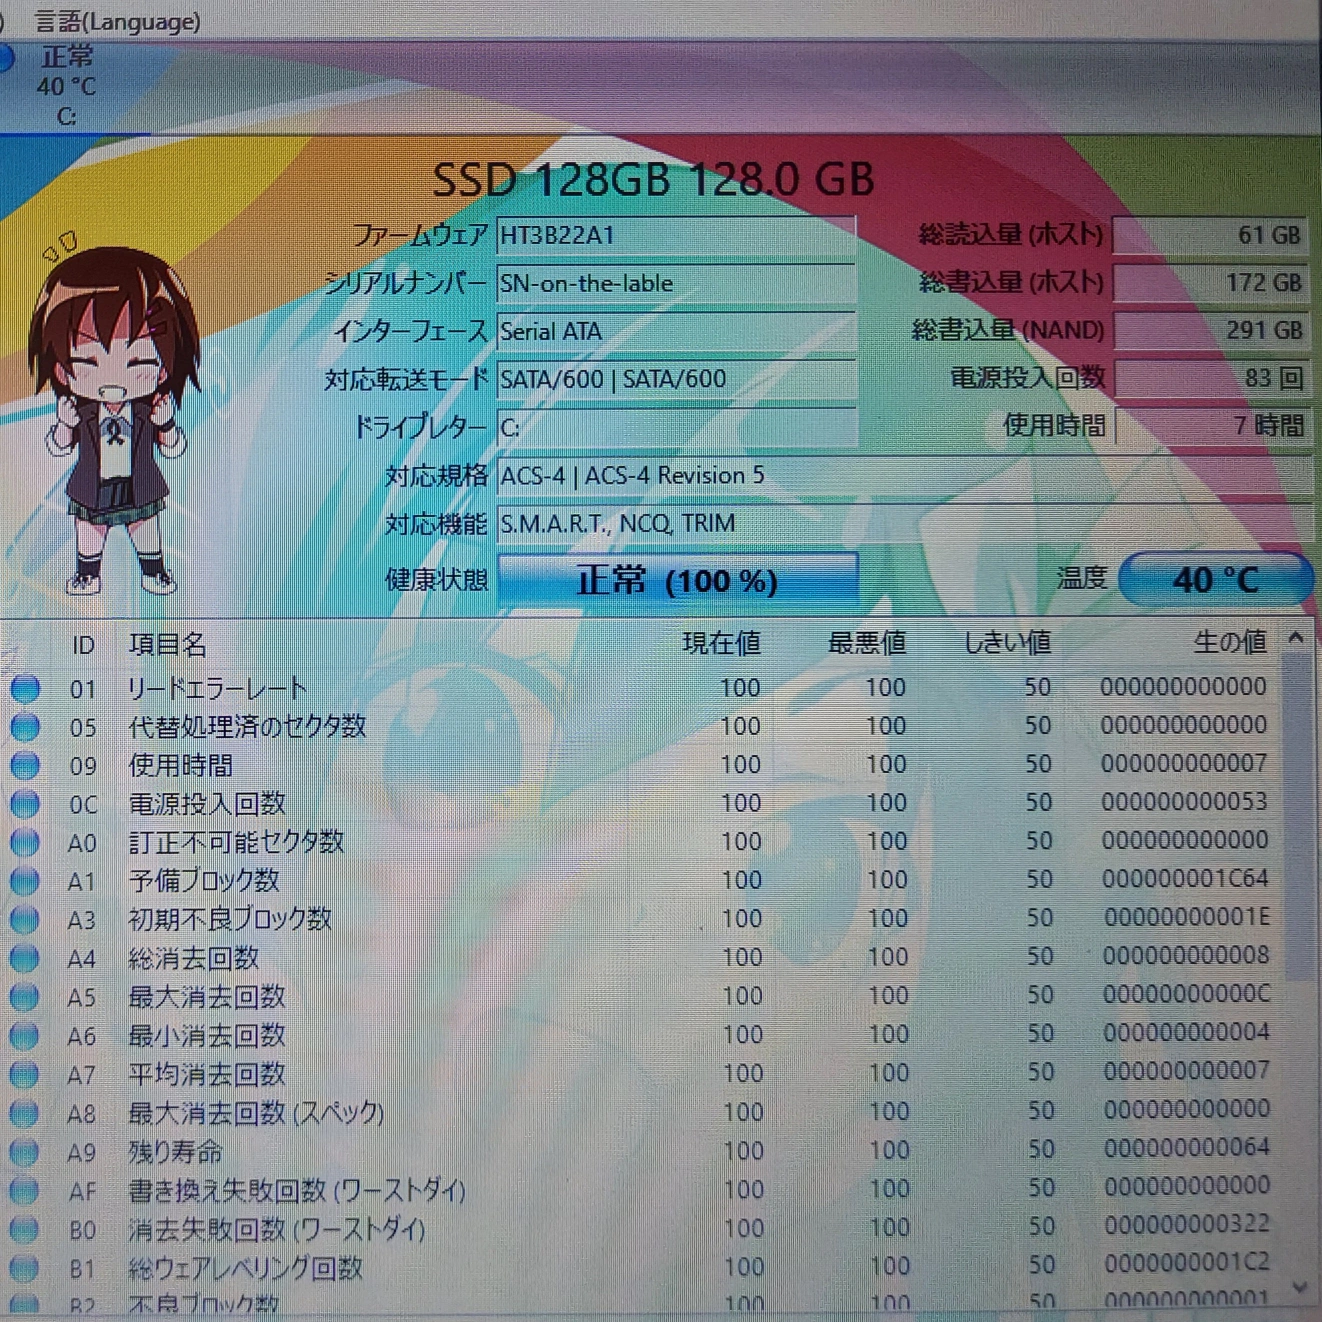This screenshot has height=1322, width=1322.
Task: Click status icon for AF 書き換え失敗回数
Action: point(25,1191)
